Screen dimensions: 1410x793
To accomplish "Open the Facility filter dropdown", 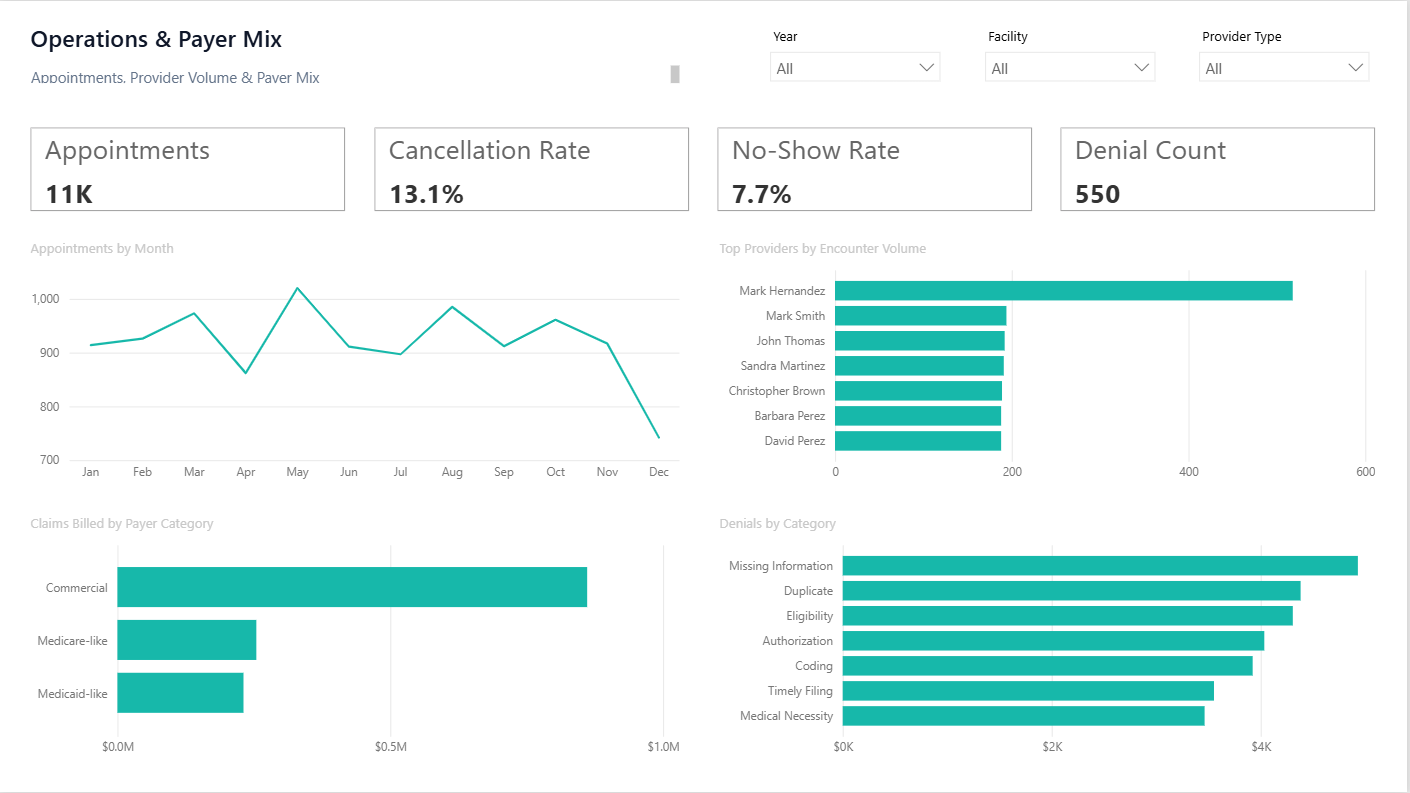I will click(x=1070, y=68).
